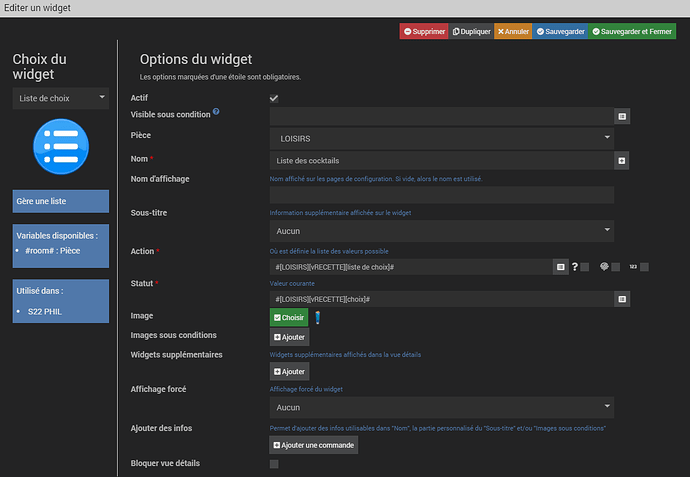Click the small image preview beside Choisir
690x477 pixels.
317,318
